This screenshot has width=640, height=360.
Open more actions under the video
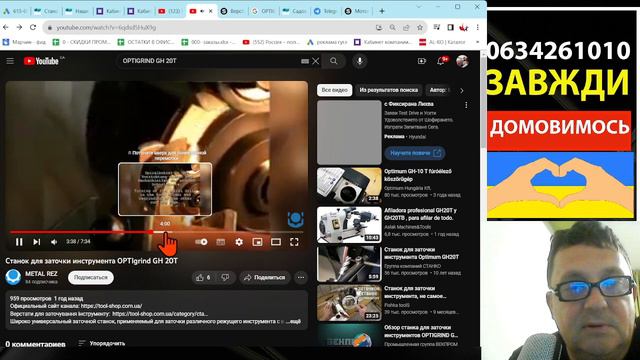pyautogui.click(x=301, y=278)
